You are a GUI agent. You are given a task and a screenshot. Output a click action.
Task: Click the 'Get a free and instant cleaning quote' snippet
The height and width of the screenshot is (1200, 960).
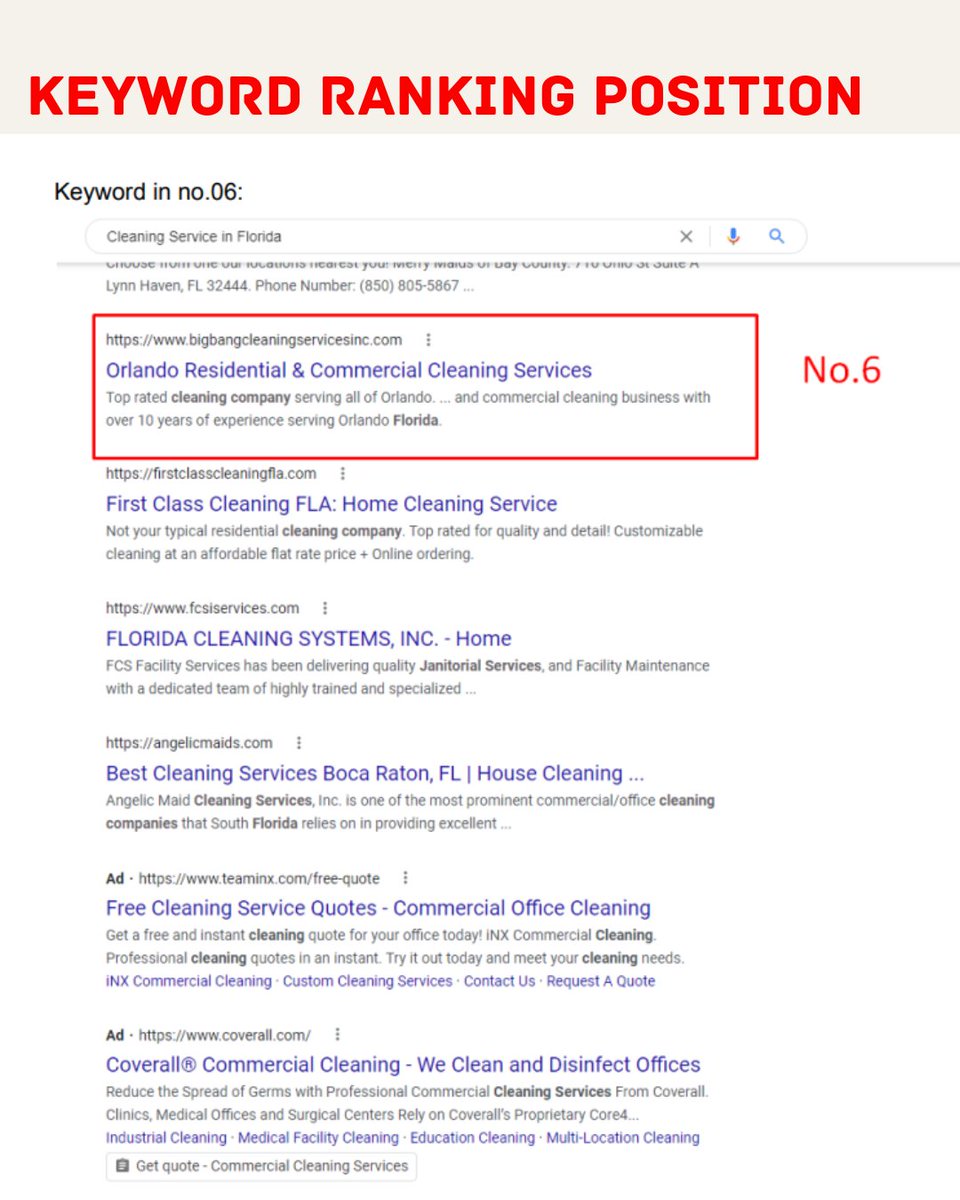(x=395, y=947)
